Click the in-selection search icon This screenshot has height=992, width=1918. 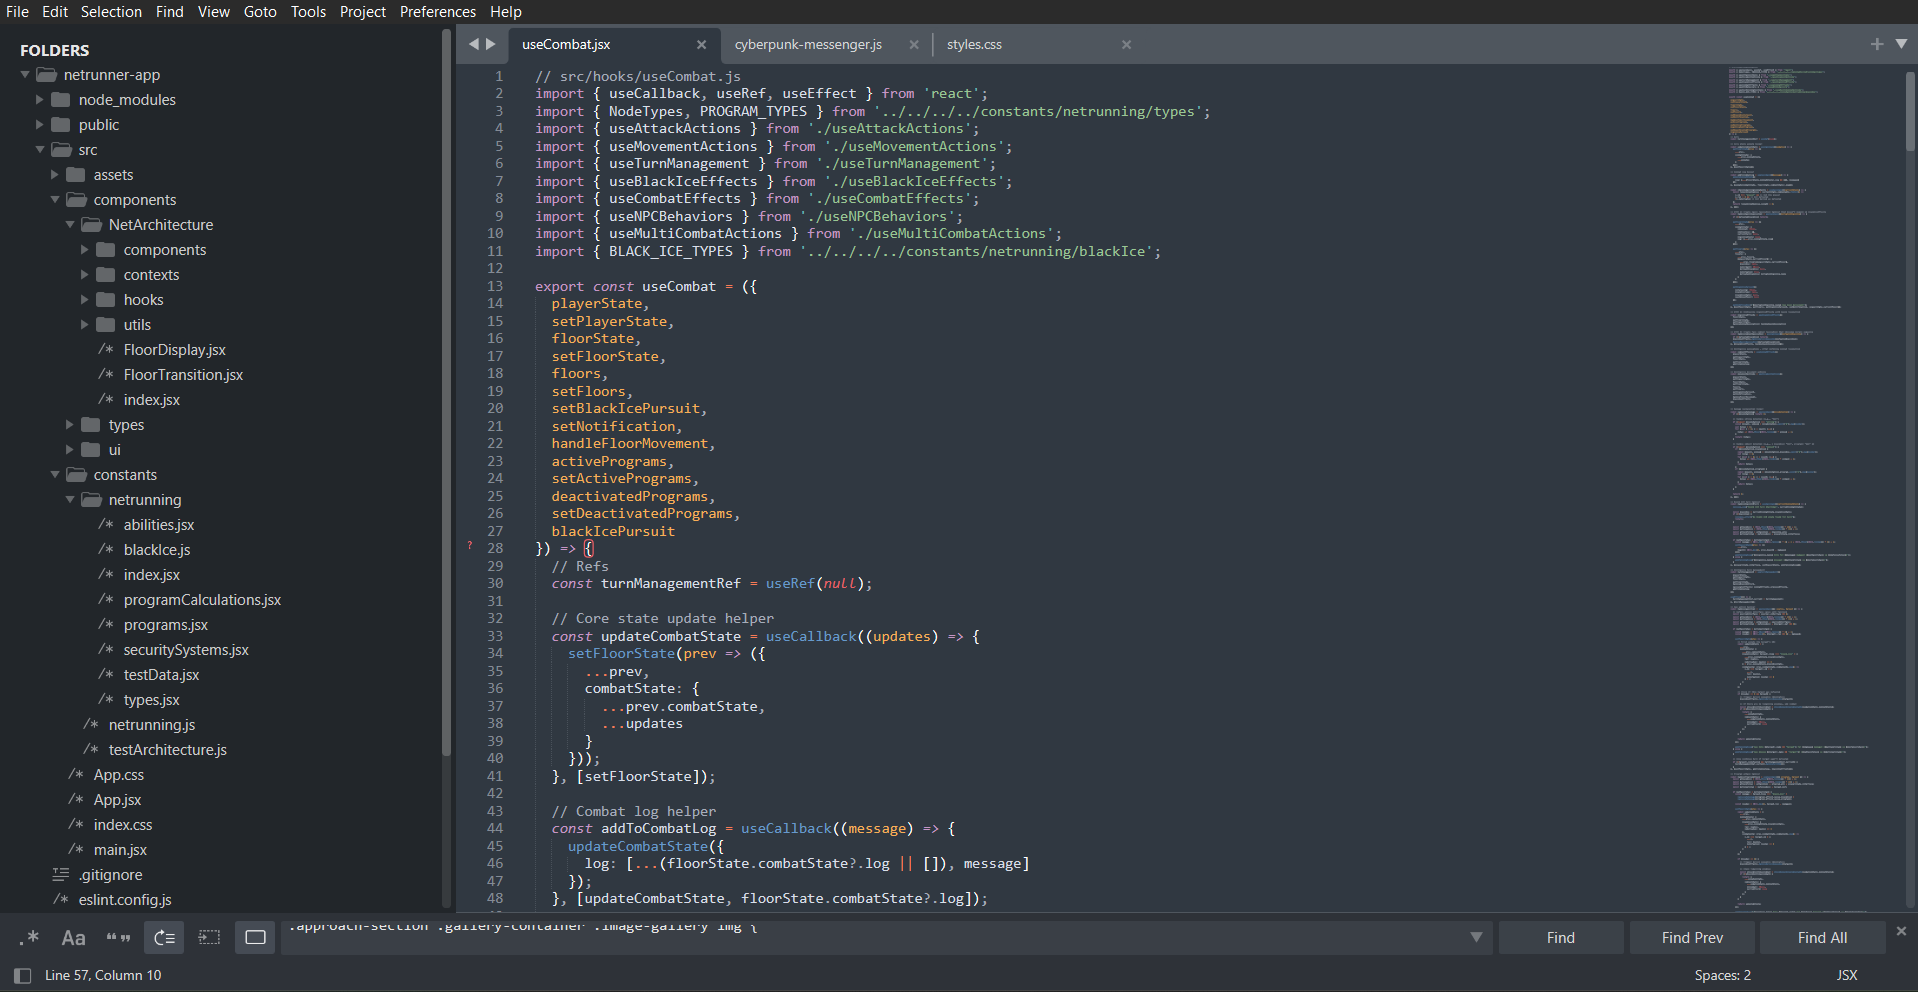(x=209, y=938)
